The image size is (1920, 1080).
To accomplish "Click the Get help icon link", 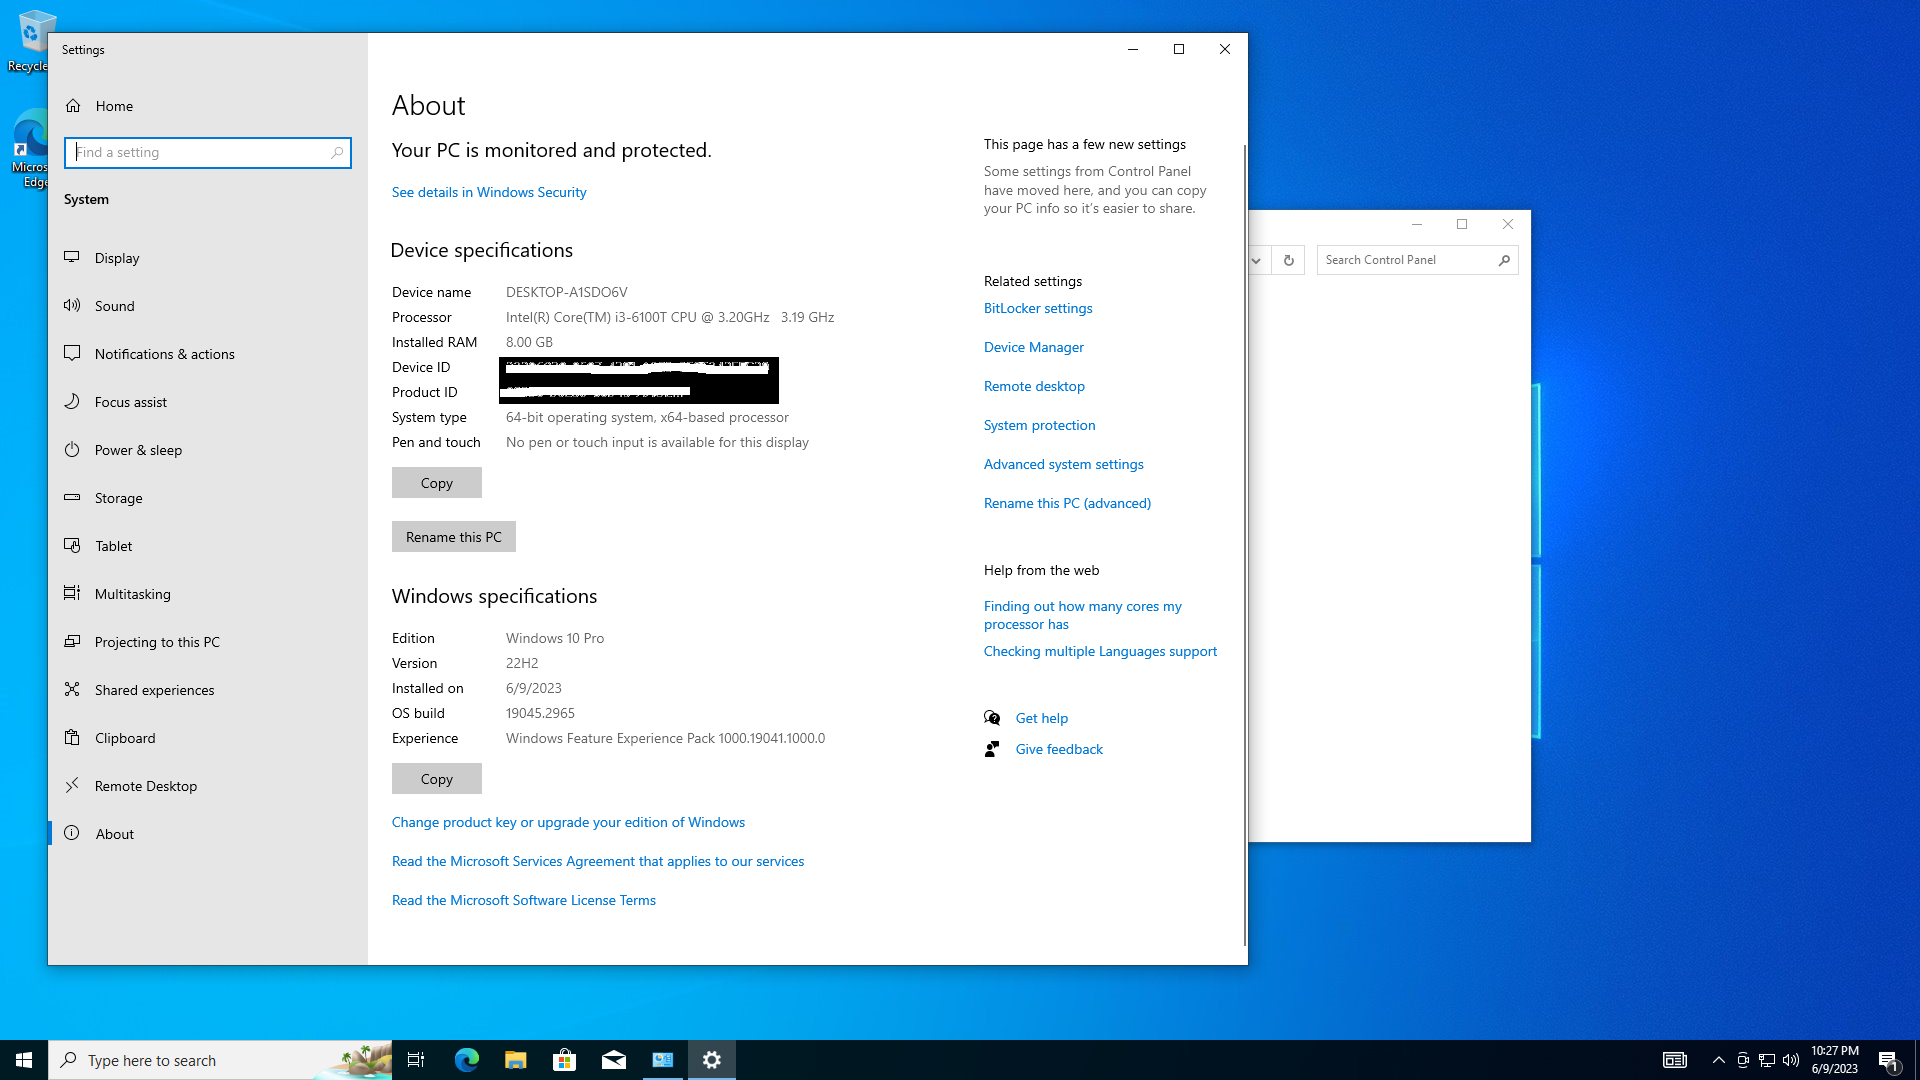I will pyautogui.click(x=992, y=718).
